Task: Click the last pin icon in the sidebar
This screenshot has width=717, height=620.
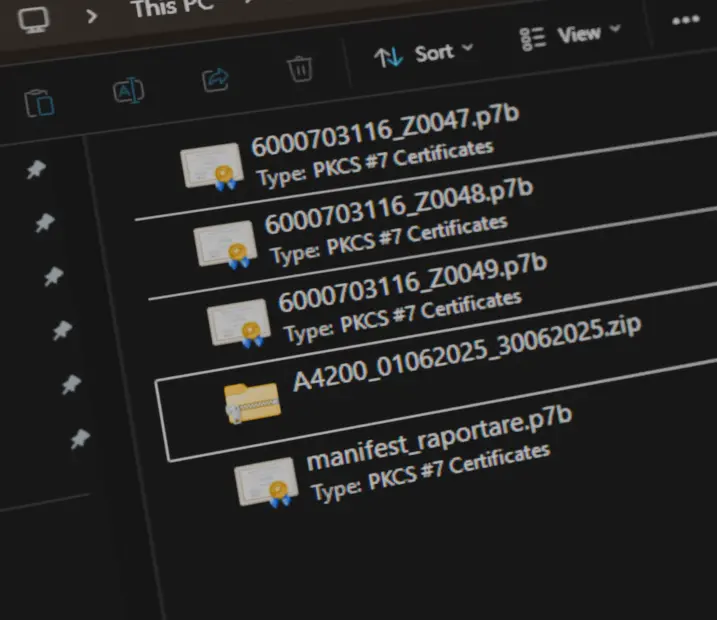Action: pos(80,439)
